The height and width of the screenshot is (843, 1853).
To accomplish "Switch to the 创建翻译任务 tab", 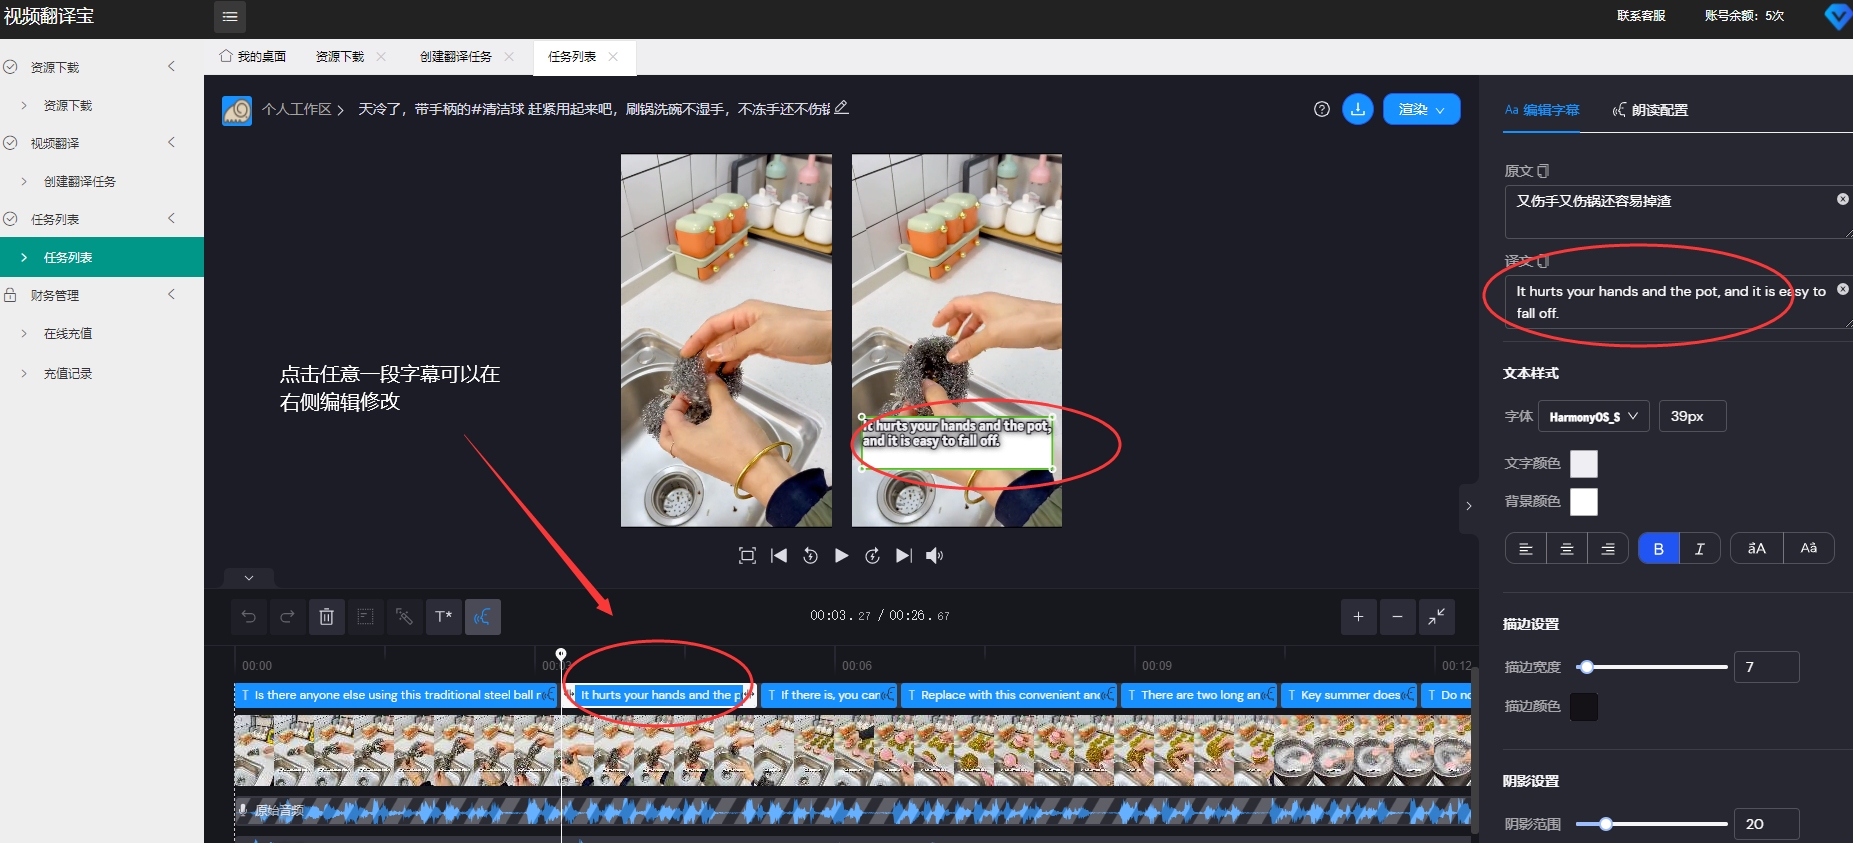I will [456, 57].
